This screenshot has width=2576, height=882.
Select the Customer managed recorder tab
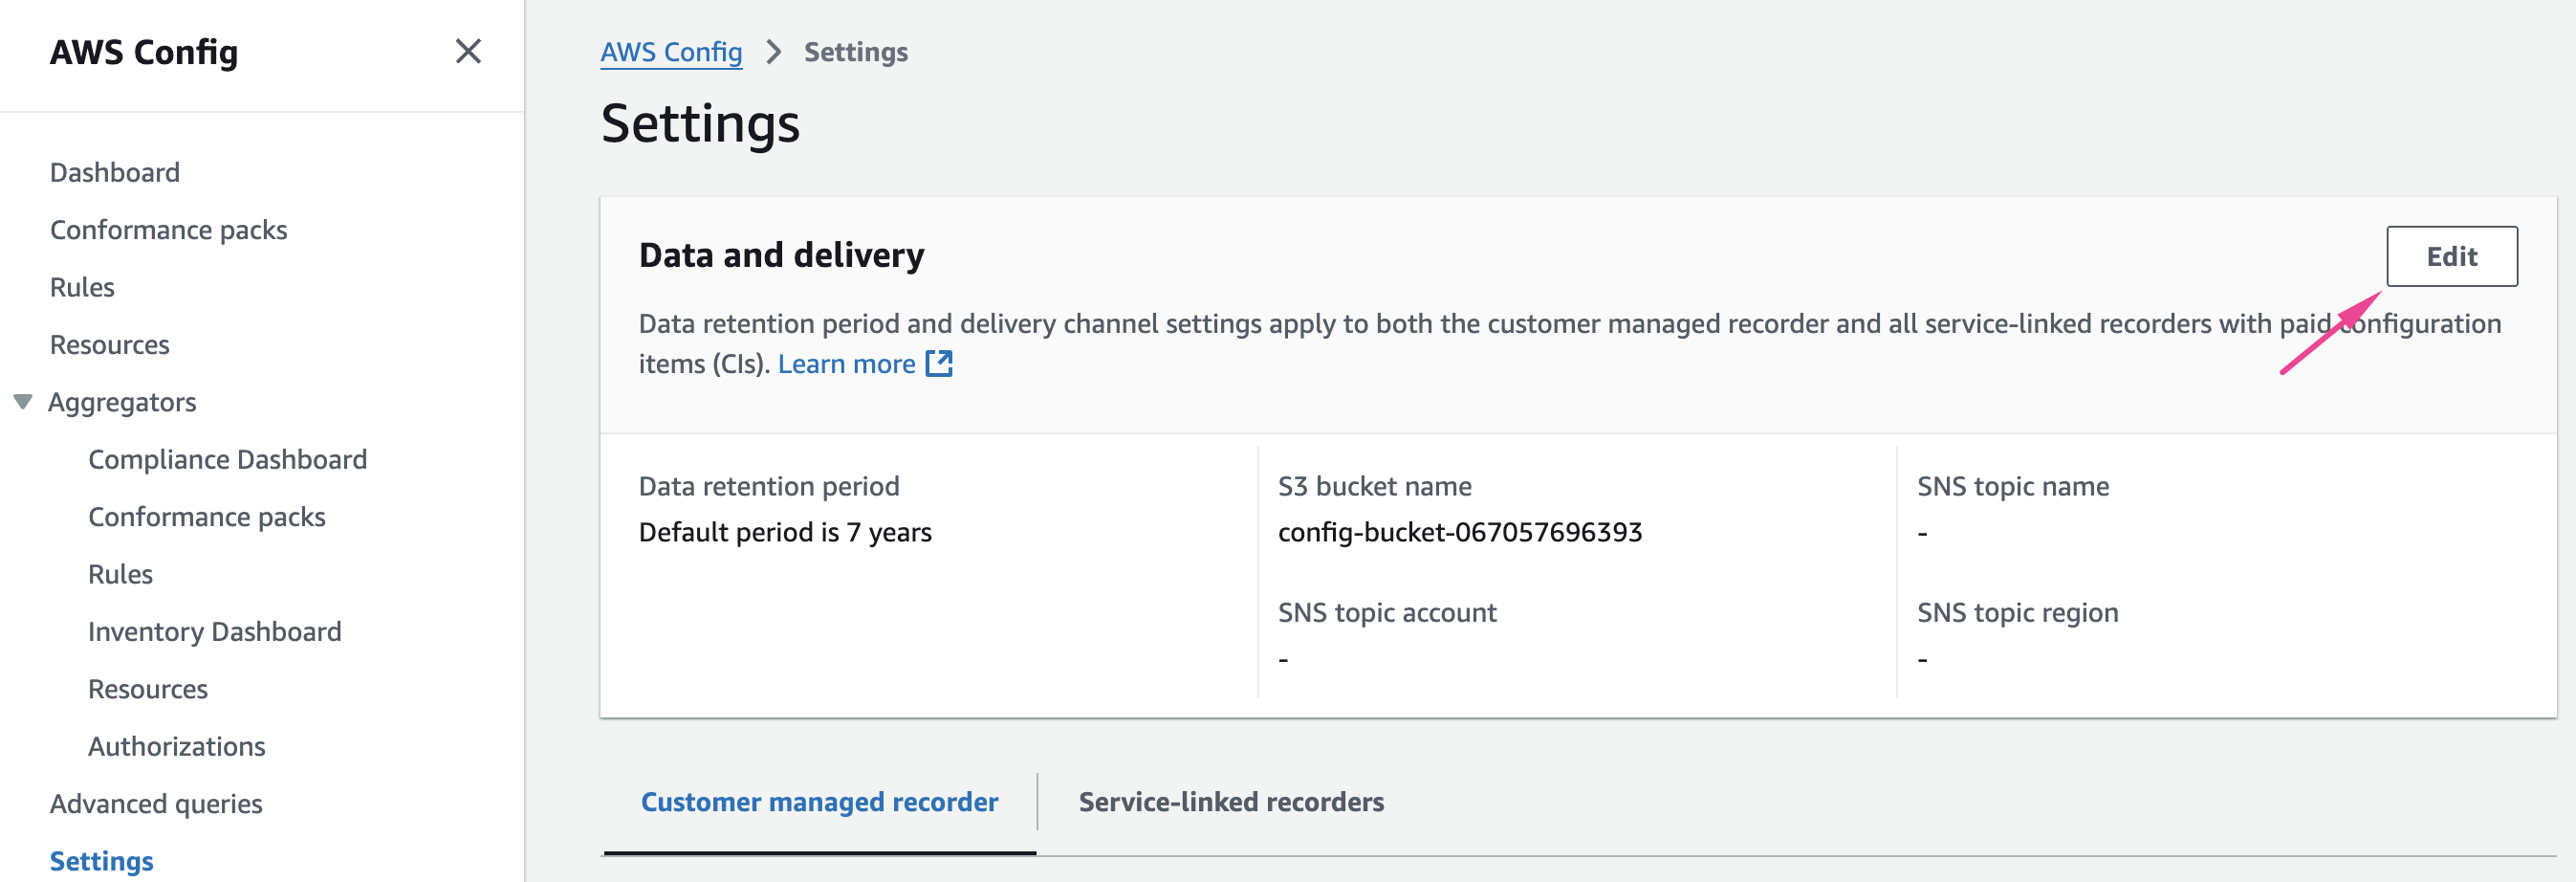pos(819,802)
